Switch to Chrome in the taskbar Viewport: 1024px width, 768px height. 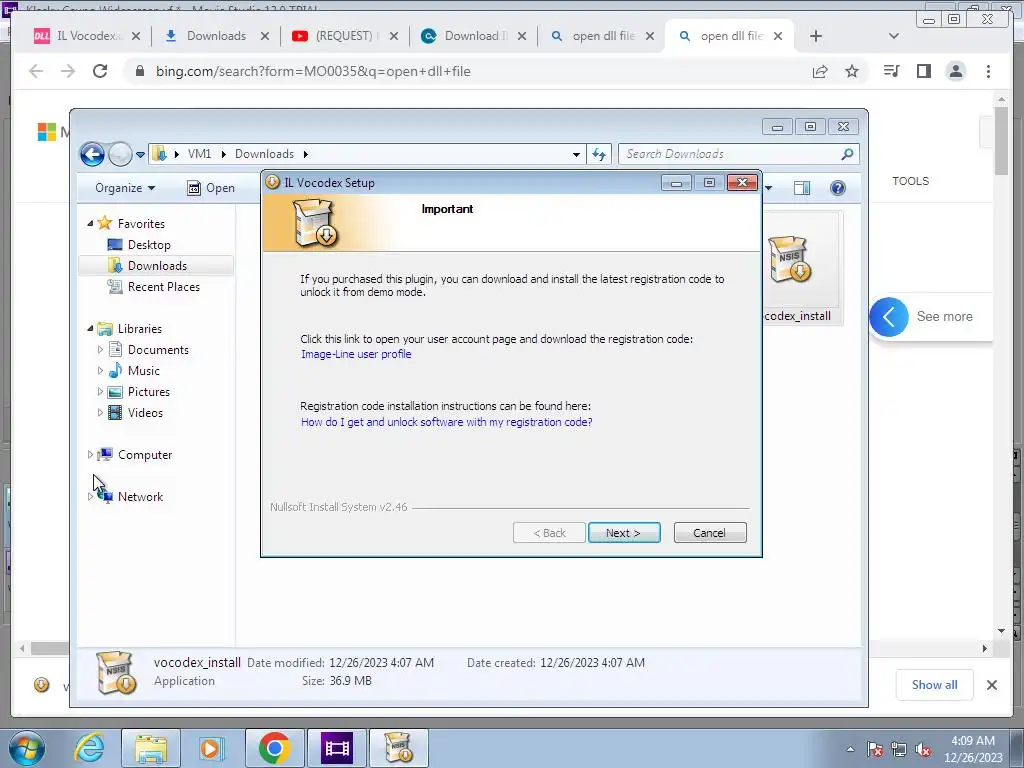(x=274, y=748)
